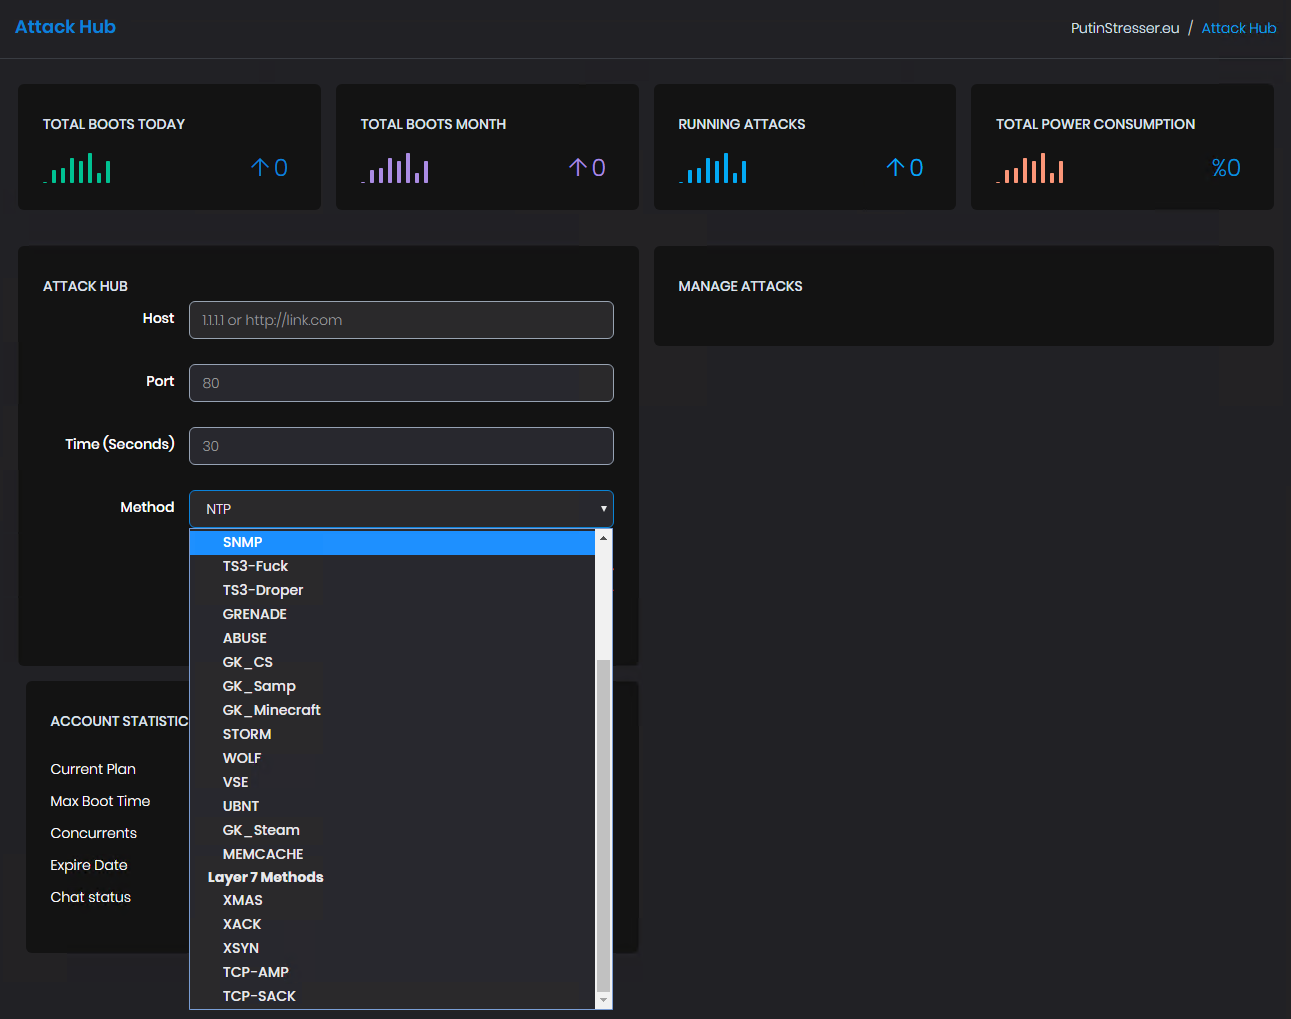Viewport: 1291px width, 1019px height.
Task: Click the Attack Hub page title
Action: point(65,27)
